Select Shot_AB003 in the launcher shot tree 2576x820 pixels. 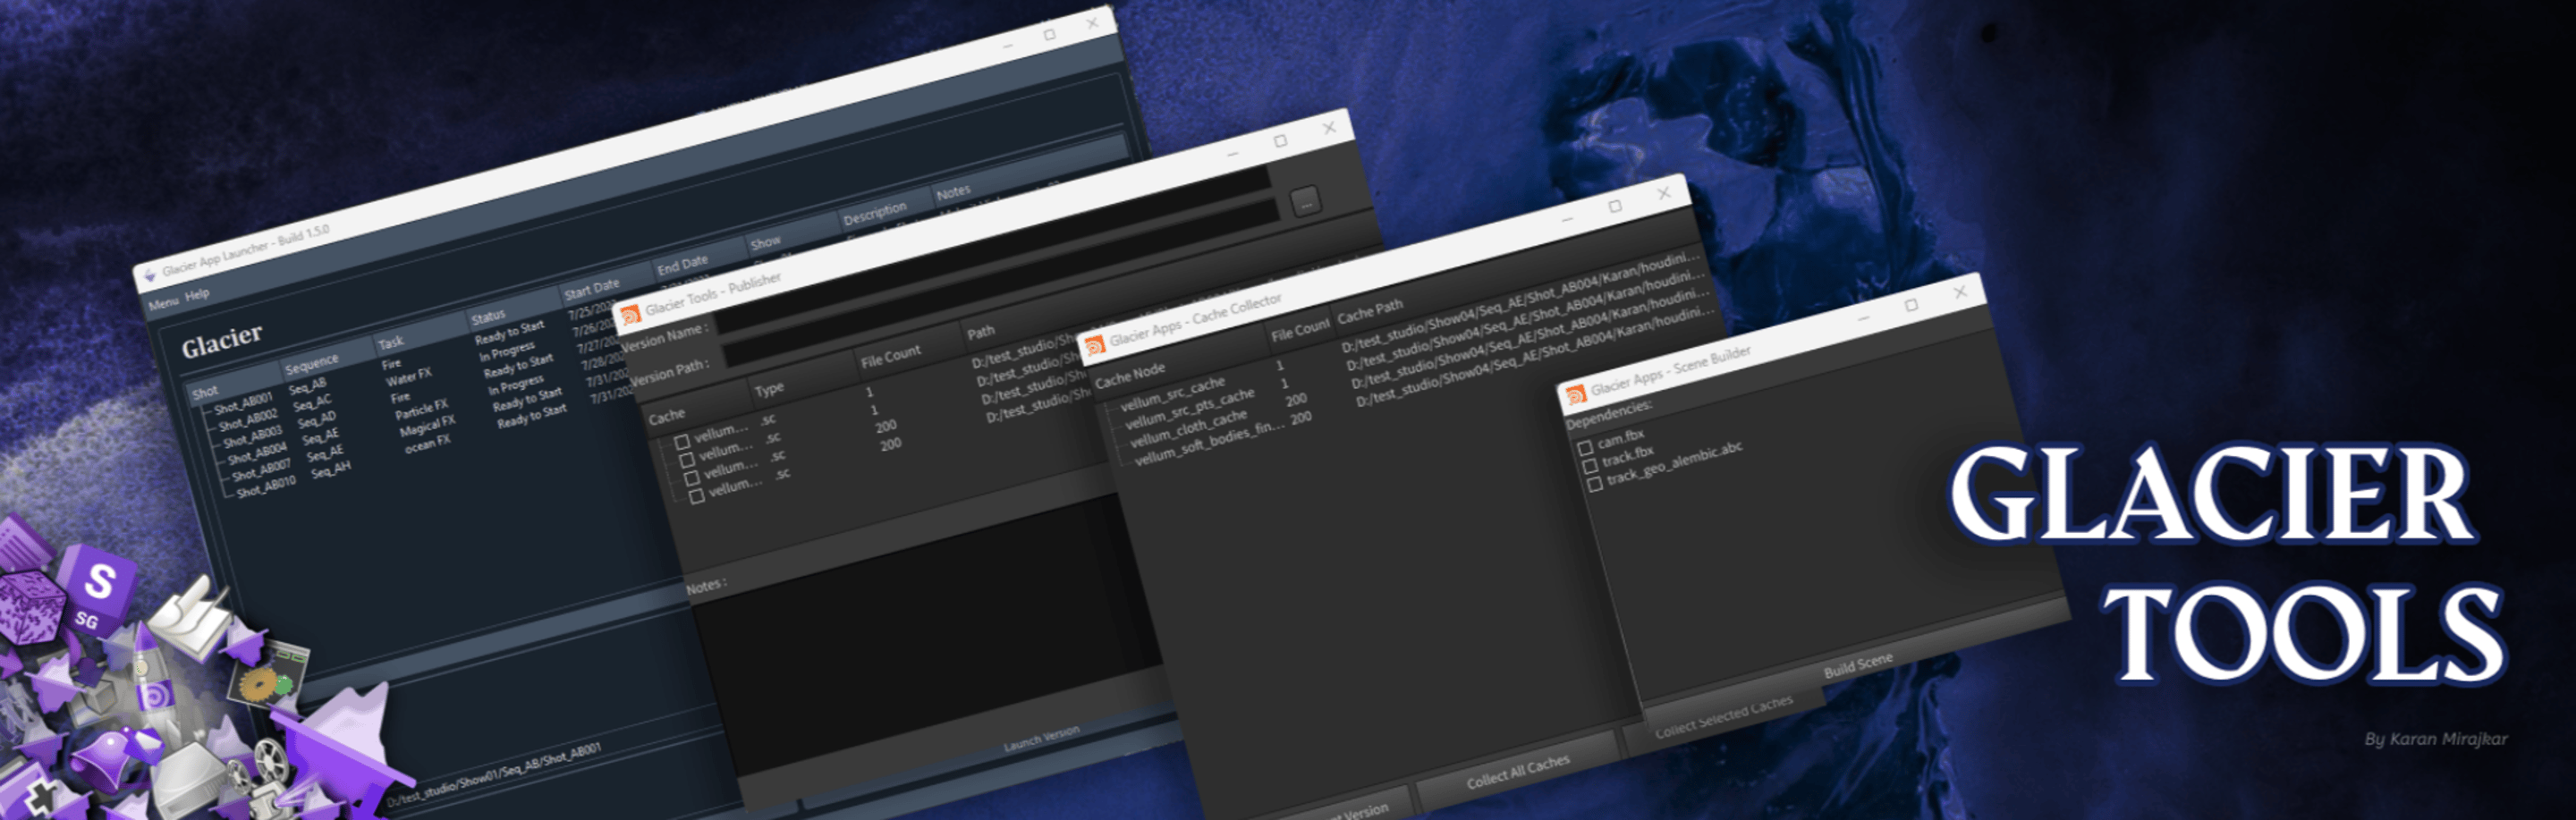click(253, 438)
